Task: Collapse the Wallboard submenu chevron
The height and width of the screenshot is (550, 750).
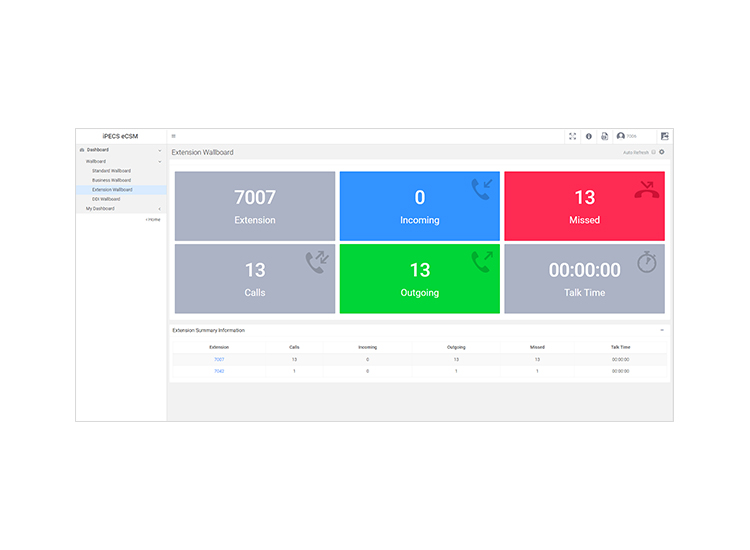Action: click(160, 162)
